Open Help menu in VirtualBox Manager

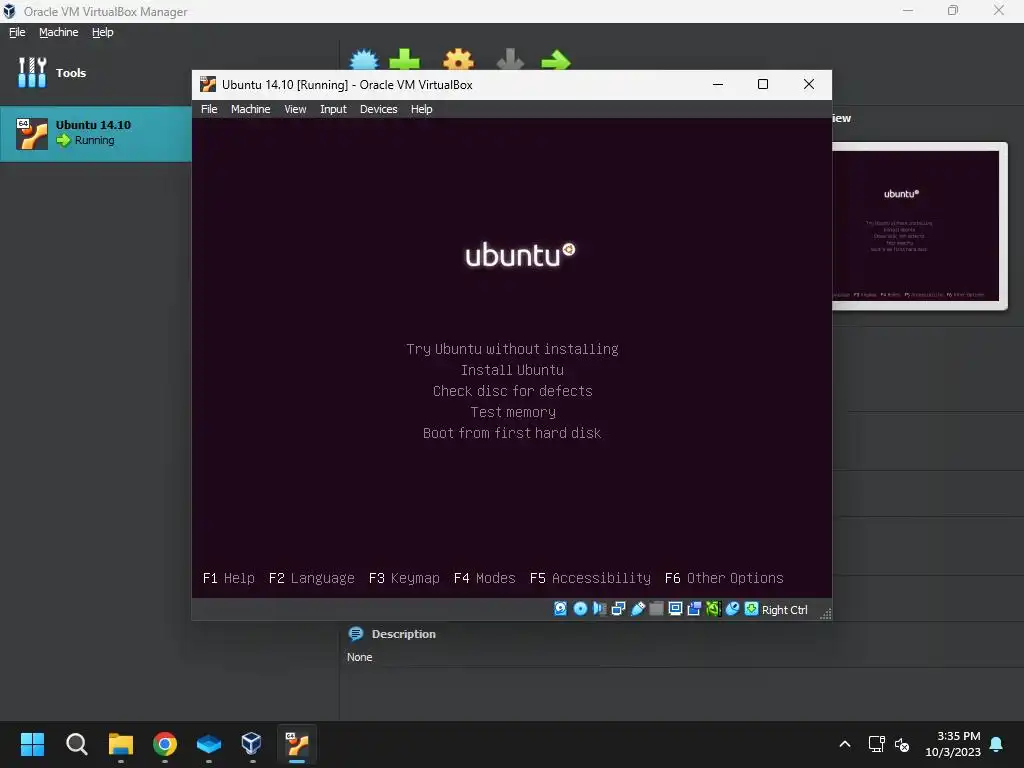[x=103, y=32]
